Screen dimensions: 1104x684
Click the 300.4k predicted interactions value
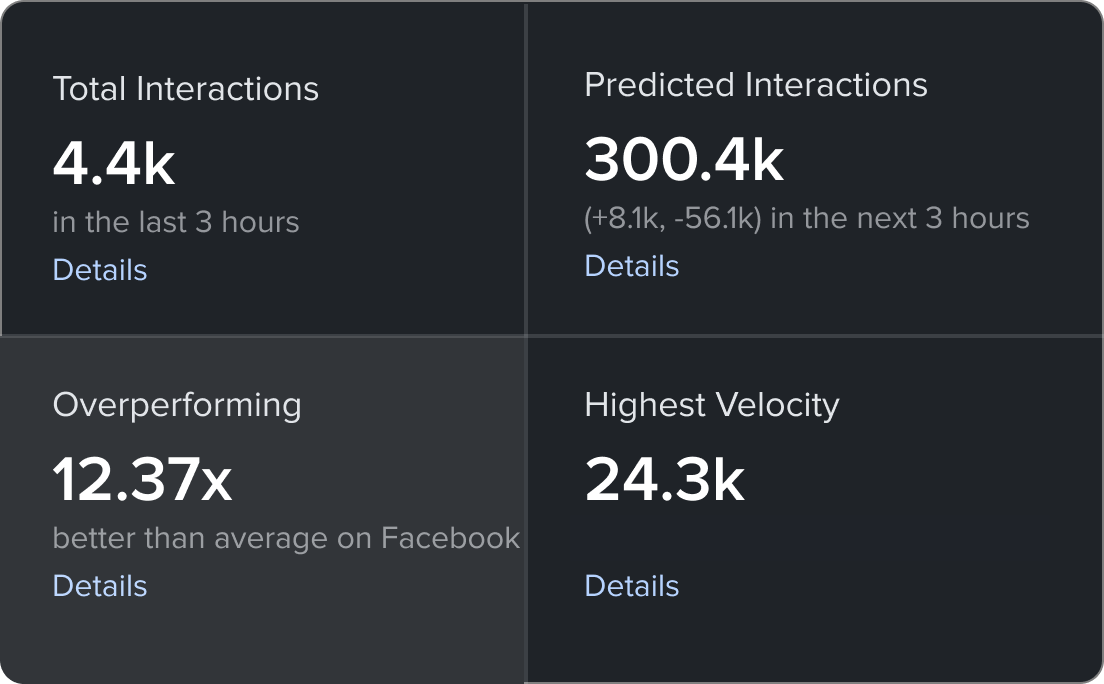(x=684, y=160)
